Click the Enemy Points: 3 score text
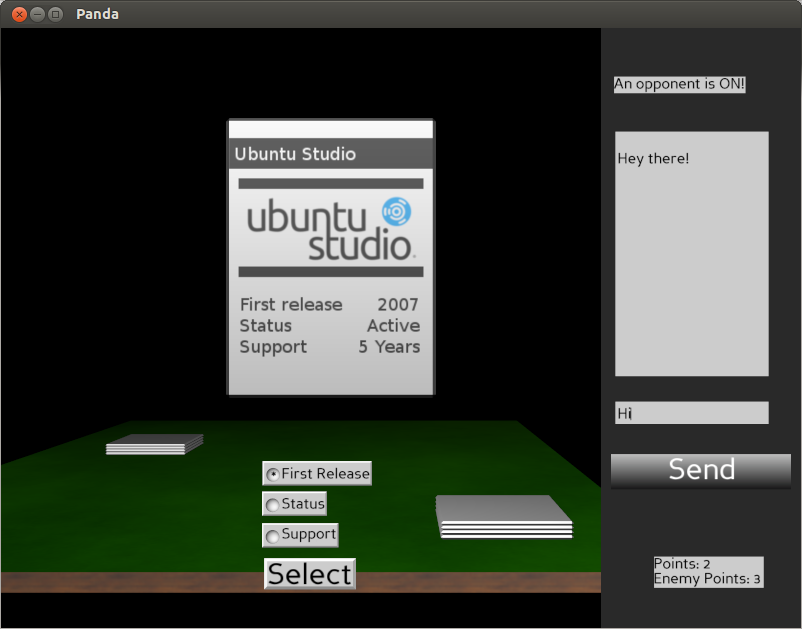The image size is (802, 629). 707,579
